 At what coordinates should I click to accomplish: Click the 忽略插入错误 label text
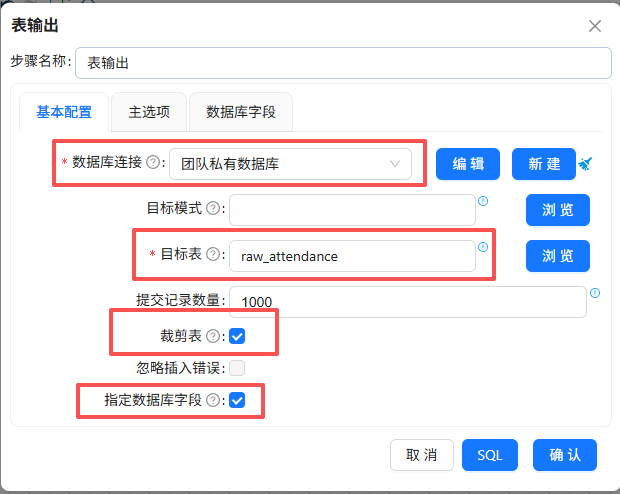pyautogui.click(x=178, y=368)
